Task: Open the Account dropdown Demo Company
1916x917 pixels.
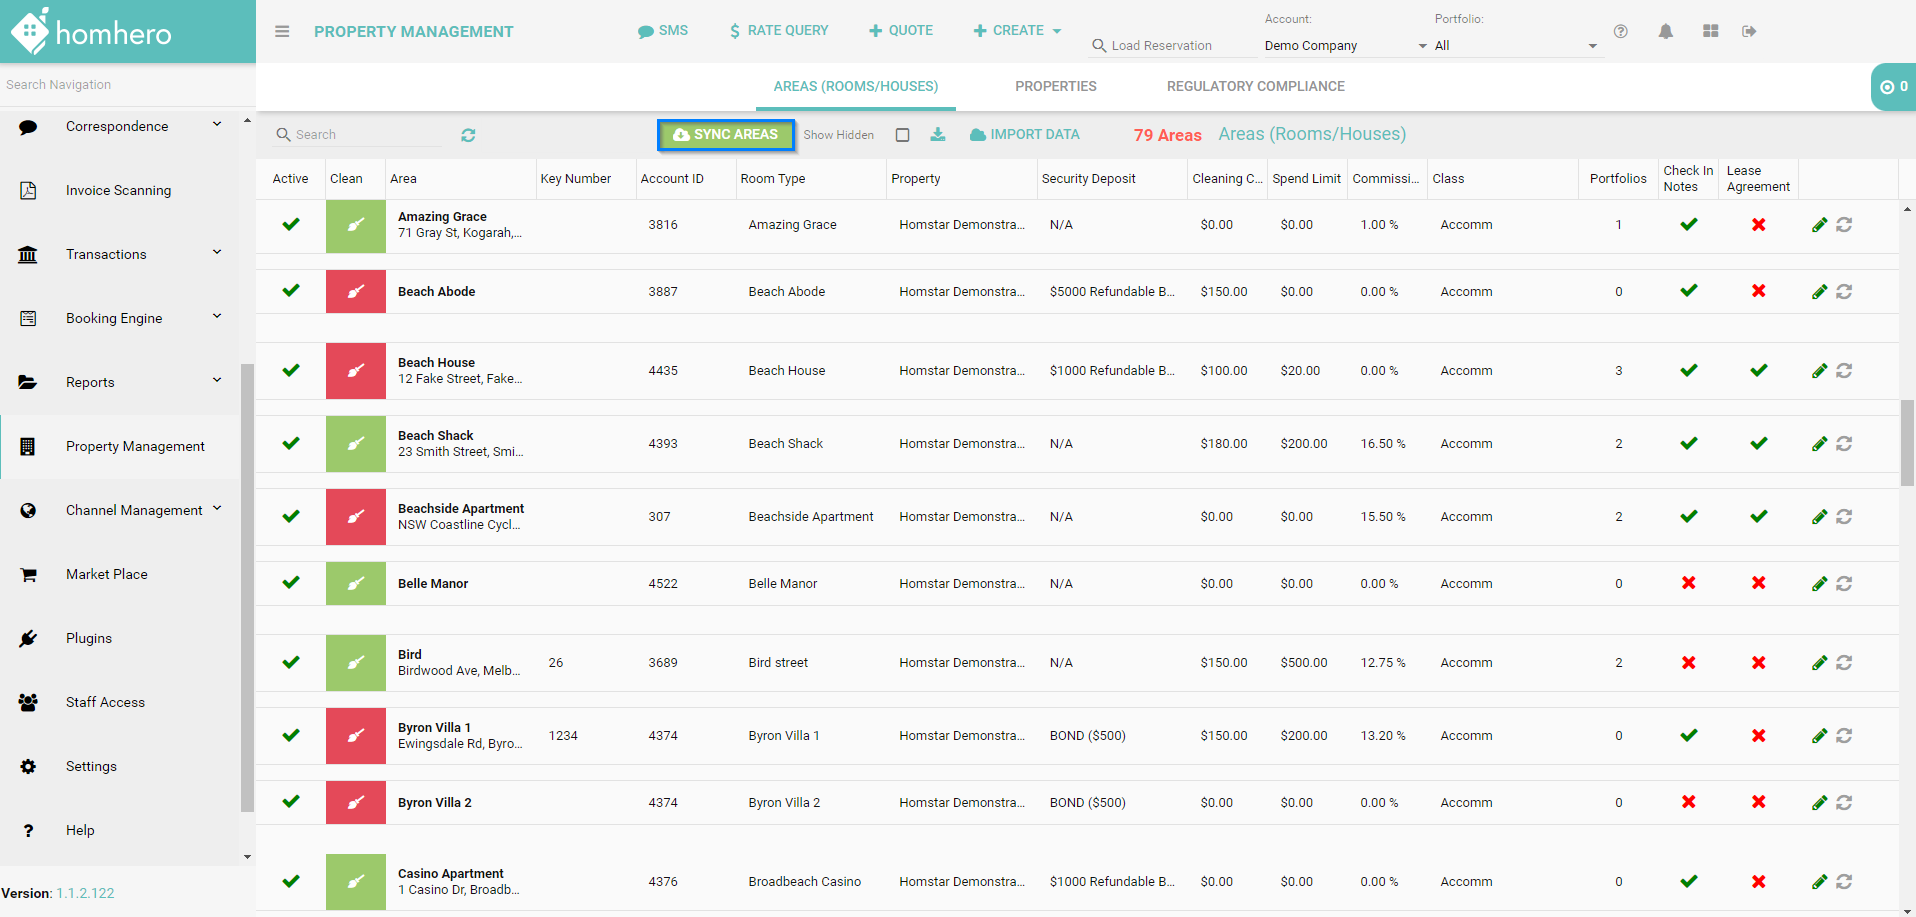Action: pos(1345,46)
